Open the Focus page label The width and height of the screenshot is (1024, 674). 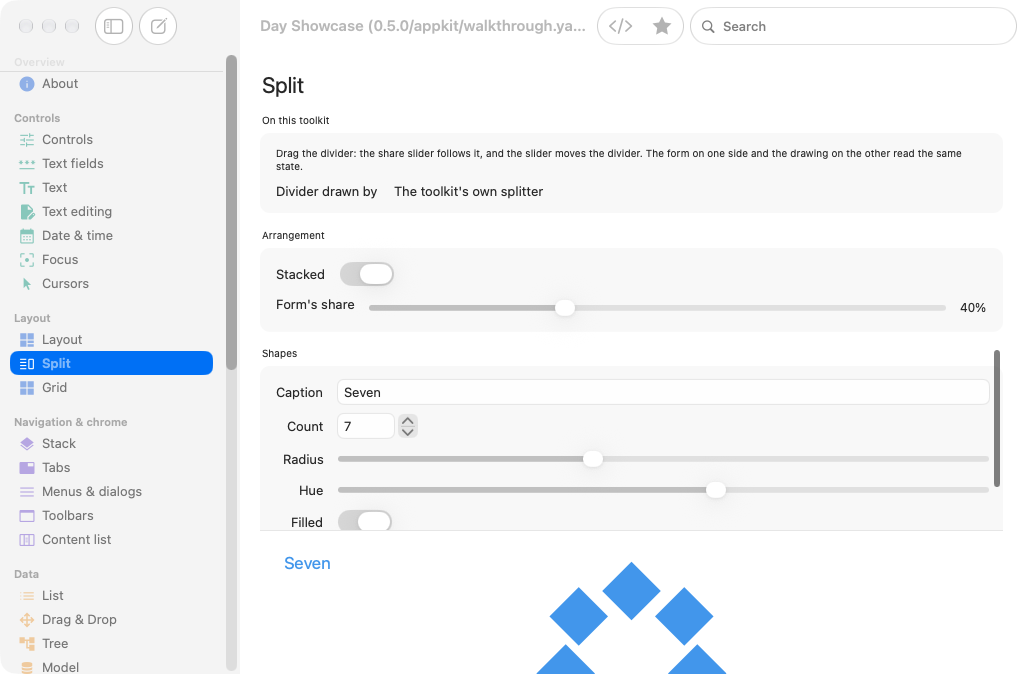pos(60,260)
